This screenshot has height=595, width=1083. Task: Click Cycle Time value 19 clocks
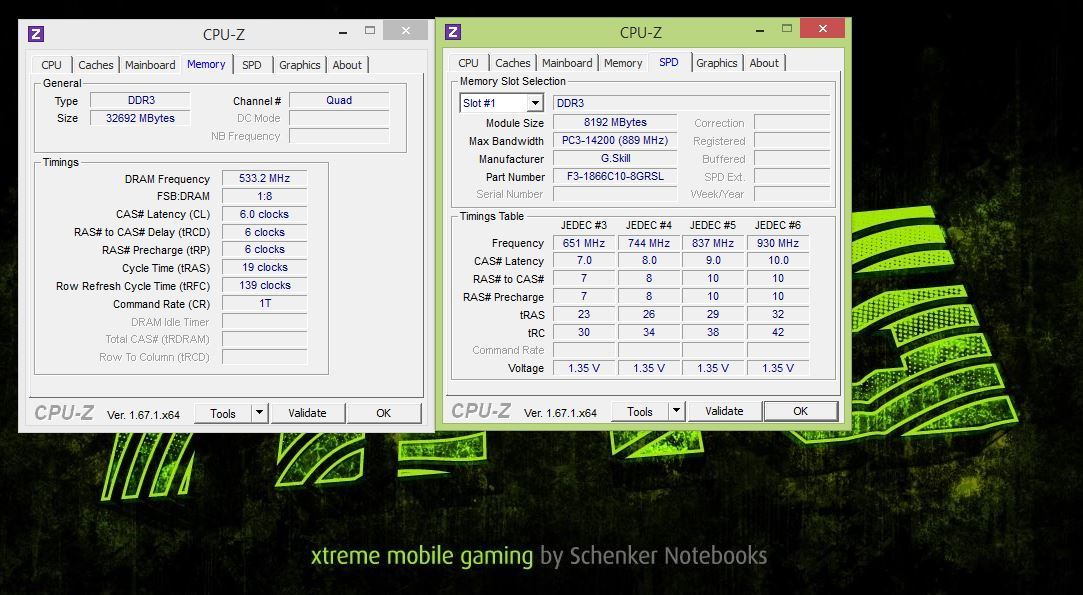(x=265, y=267)
